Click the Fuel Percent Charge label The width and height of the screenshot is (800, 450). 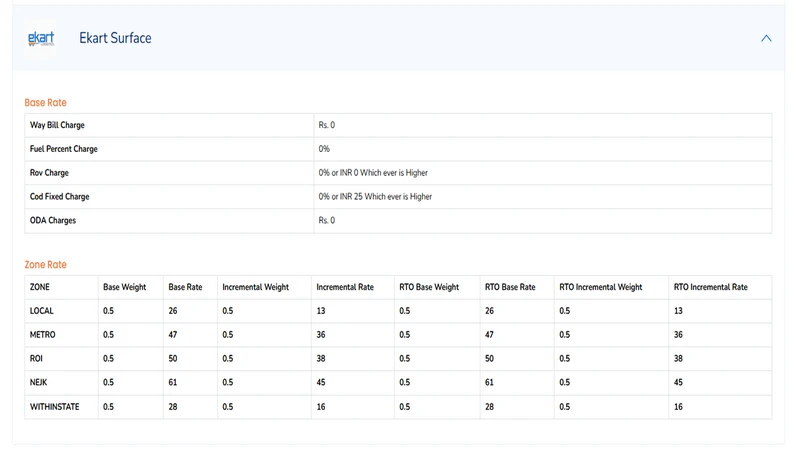64,149
